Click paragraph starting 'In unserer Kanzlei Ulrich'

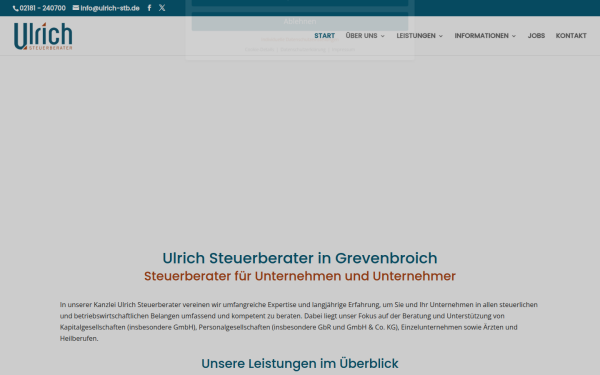coord(300,321)
